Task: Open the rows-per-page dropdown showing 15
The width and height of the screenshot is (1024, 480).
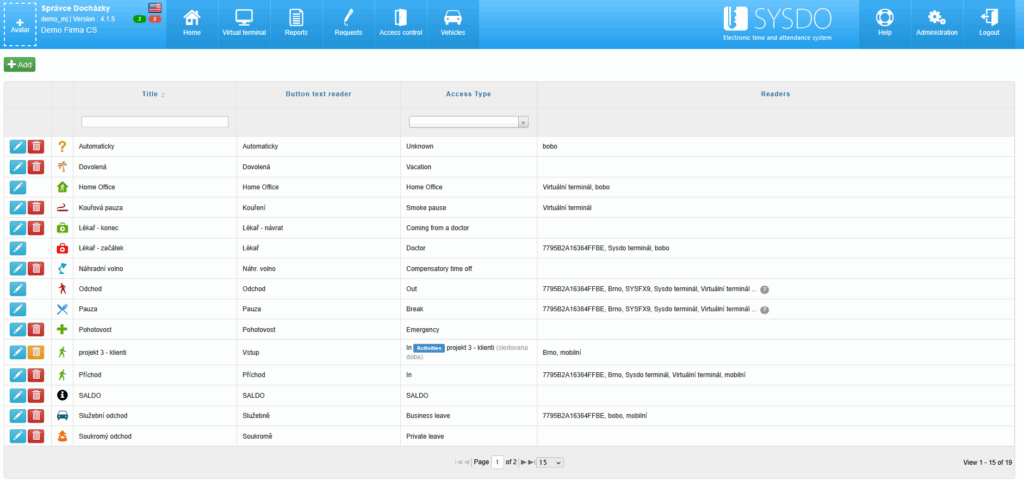Action: [x=550, y=462]
